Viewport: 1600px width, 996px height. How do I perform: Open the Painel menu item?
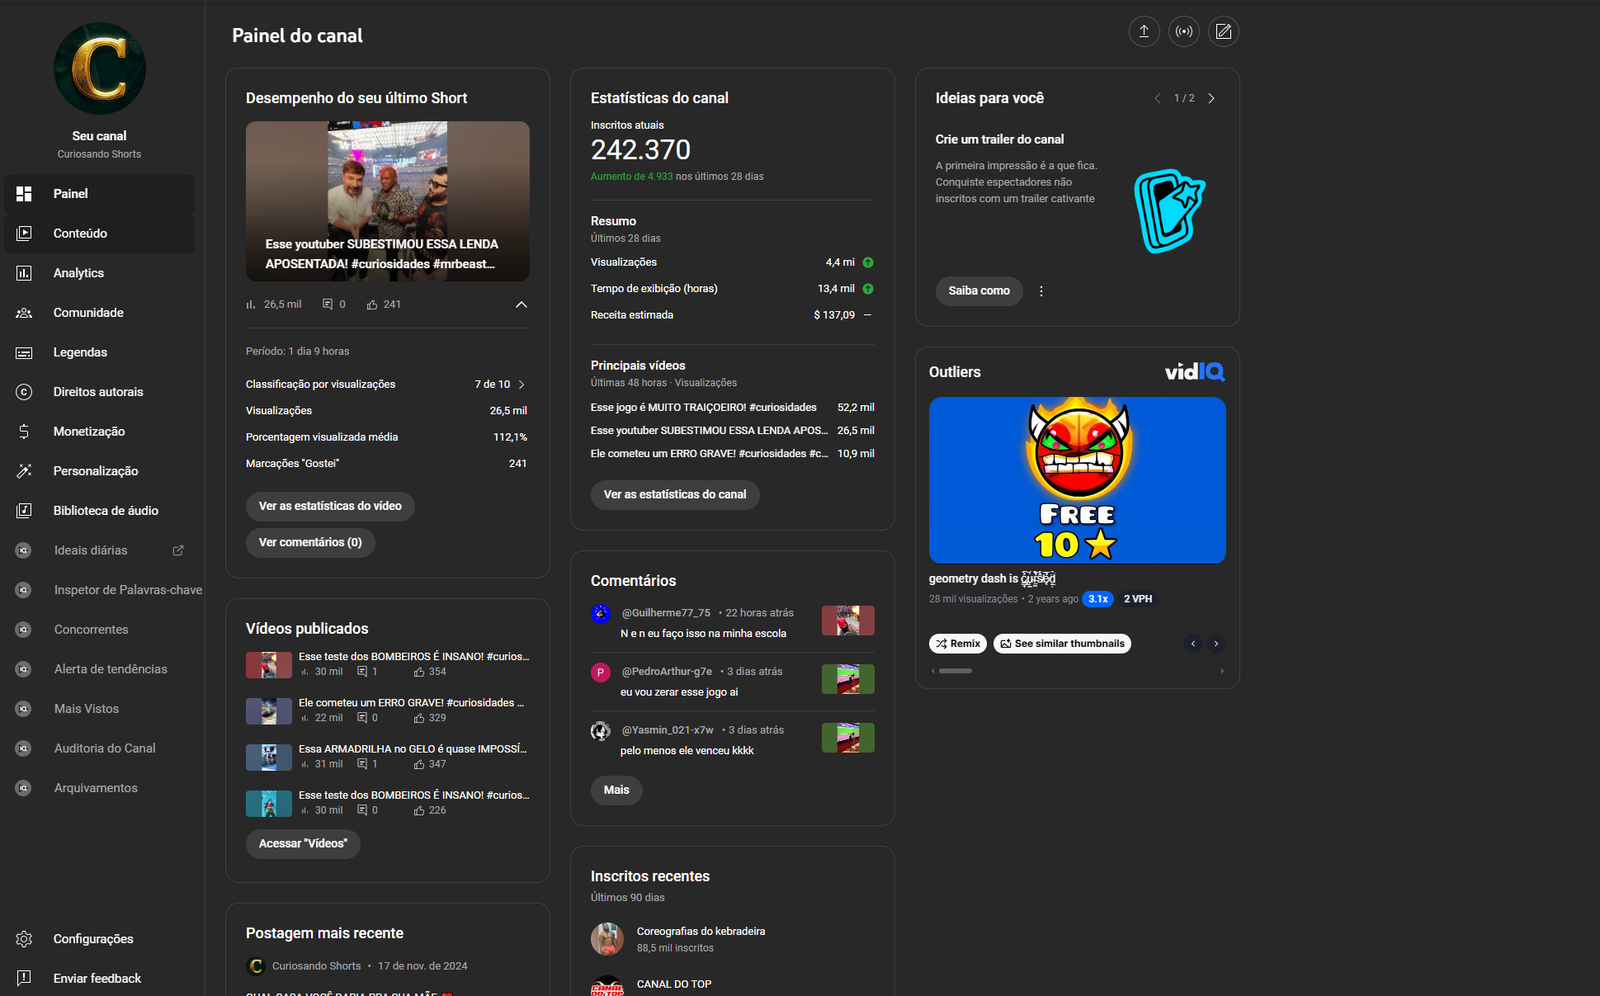(100, 194)
